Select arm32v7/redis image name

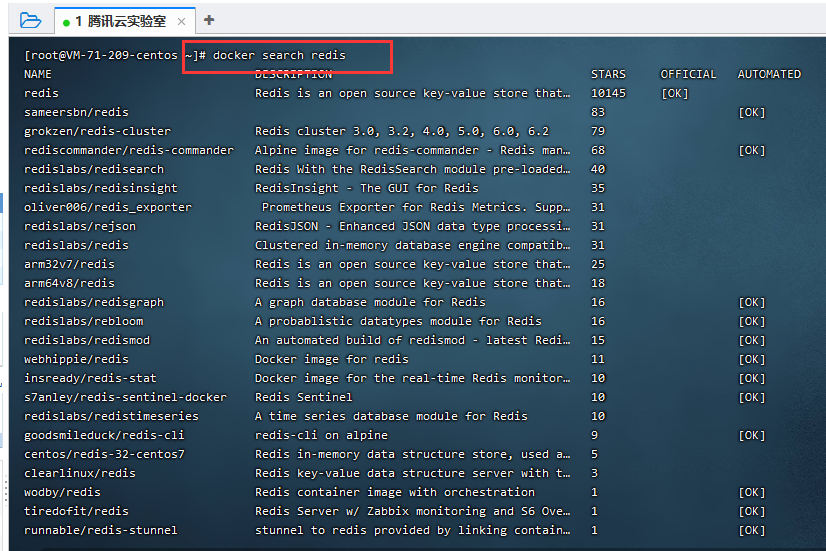(x=70, y=264)
